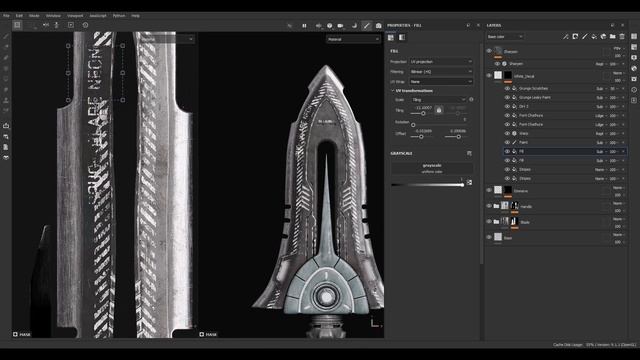Click the pause engine icon in top toolbar
Viewport: 640px width, 360px height.
click(x=304, y=26)
